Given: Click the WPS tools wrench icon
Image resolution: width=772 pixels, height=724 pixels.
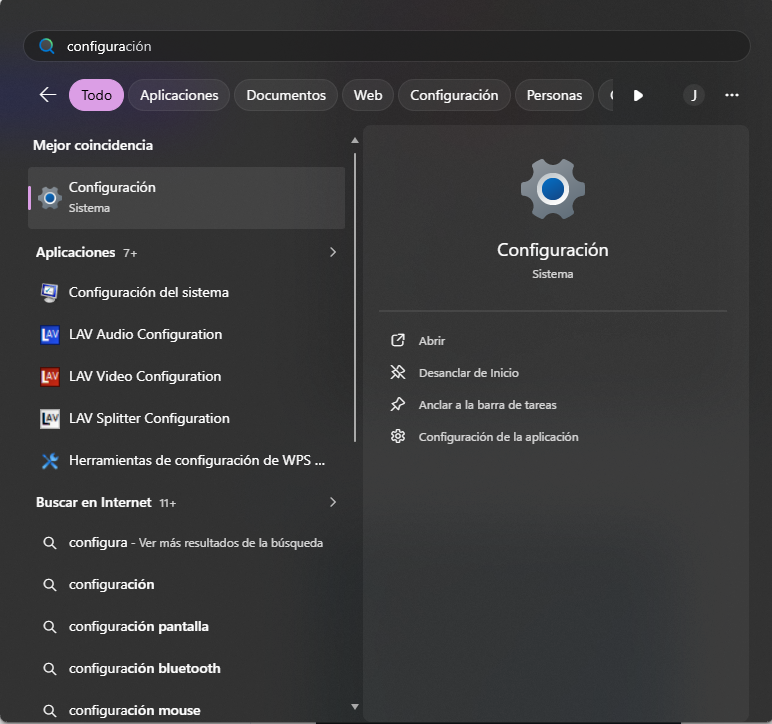Looking at the screenshot, I should (49, 461).
